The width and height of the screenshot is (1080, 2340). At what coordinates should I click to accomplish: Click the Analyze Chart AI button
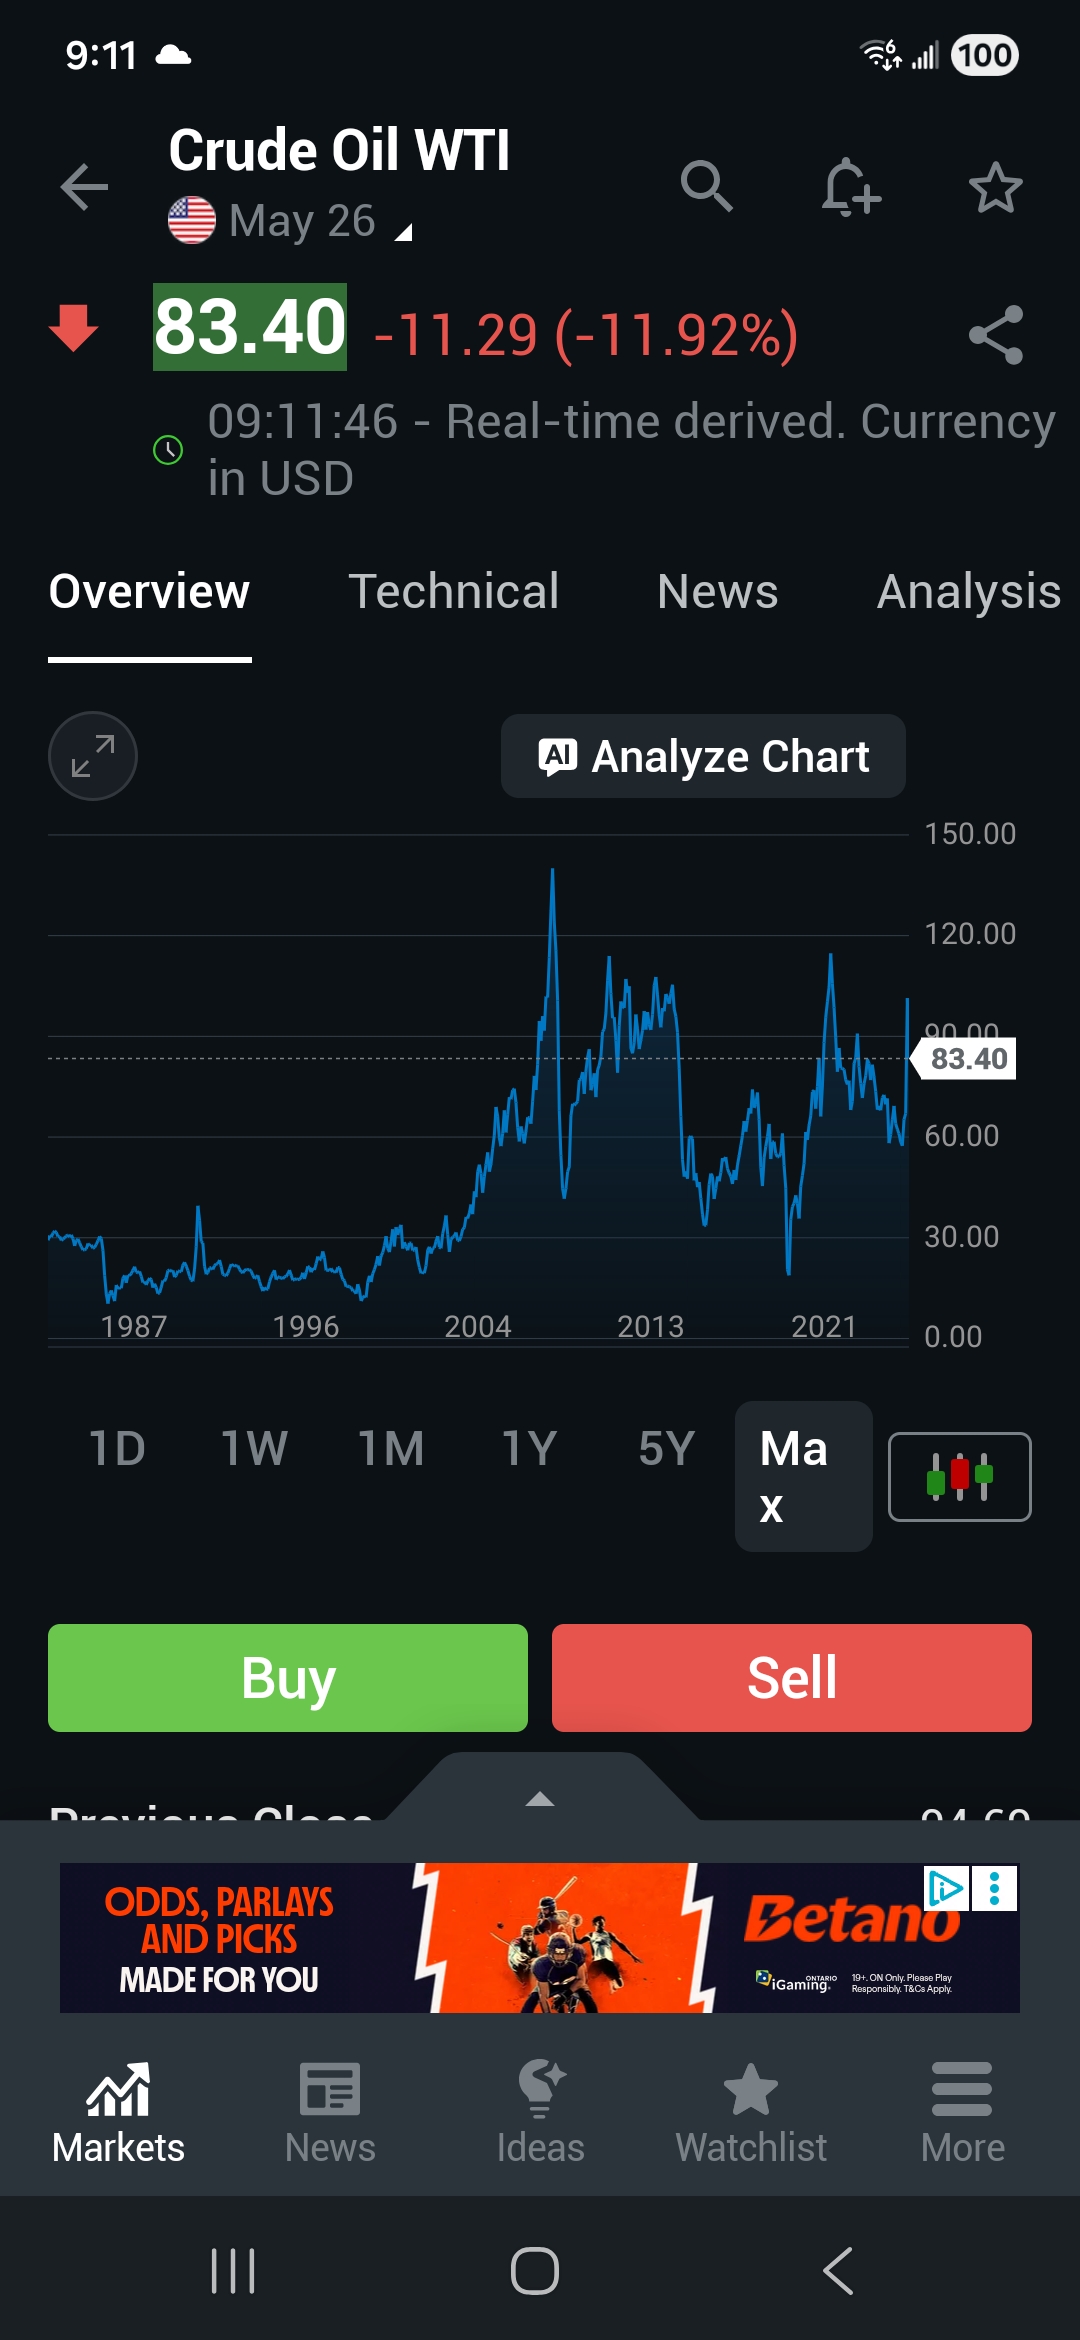703,756
